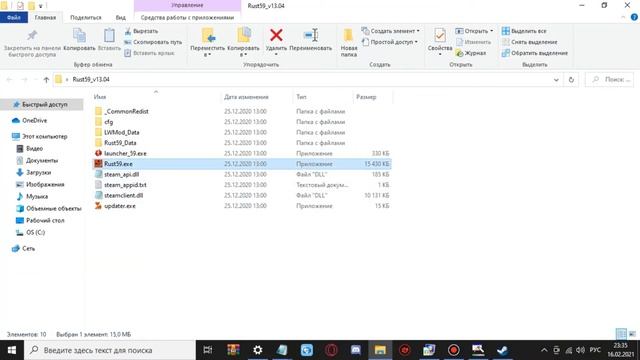Click the Properties (Свойства) icon

click(x=440, y=36)
